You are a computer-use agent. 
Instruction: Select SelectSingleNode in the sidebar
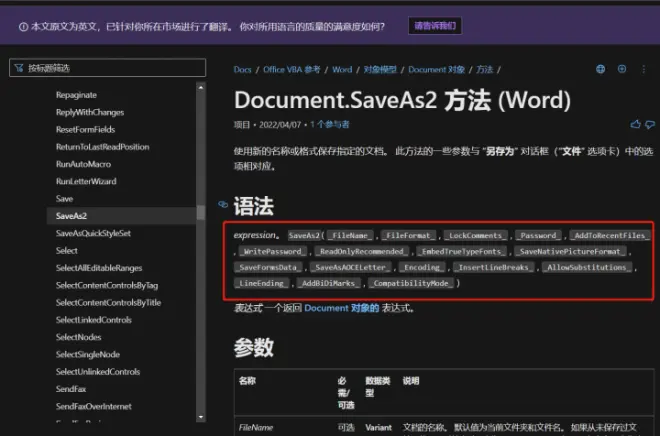(88, 354)
